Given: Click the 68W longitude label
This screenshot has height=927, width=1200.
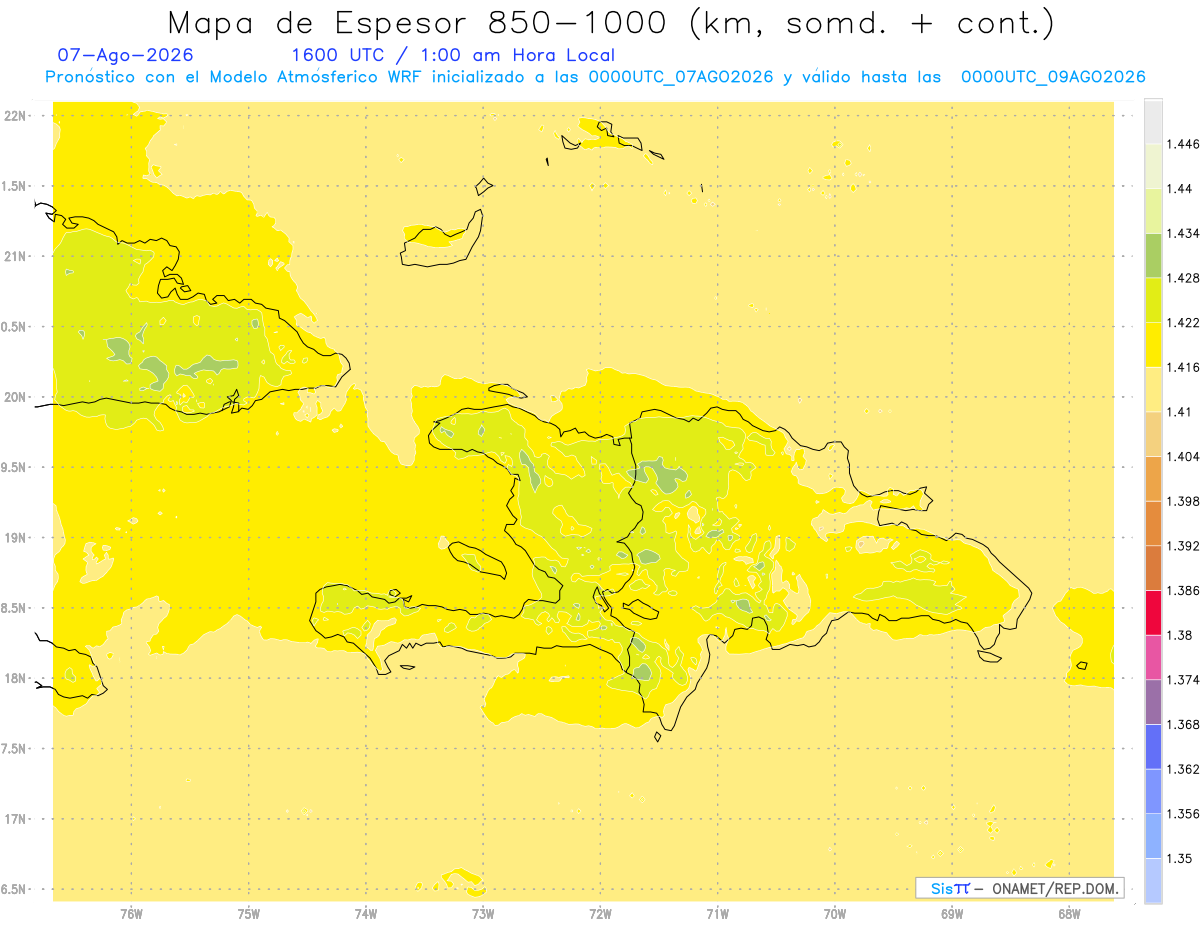Looking at the screenshot, I should pos(1069,914).
